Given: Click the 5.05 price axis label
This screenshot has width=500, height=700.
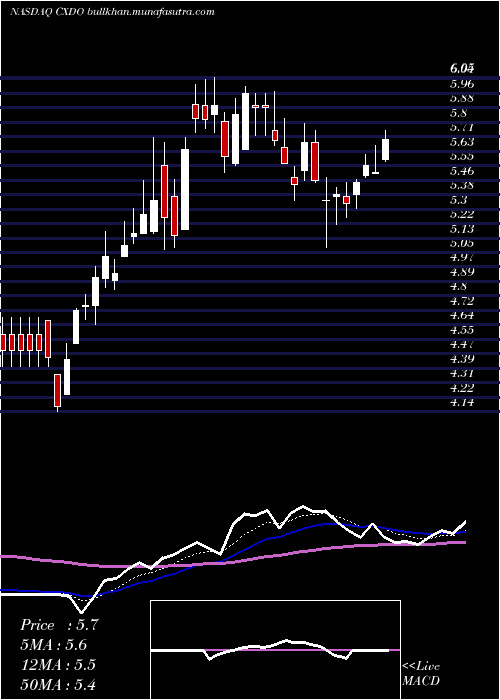Looking at the screenshot, I should click(x=462, y=243).
